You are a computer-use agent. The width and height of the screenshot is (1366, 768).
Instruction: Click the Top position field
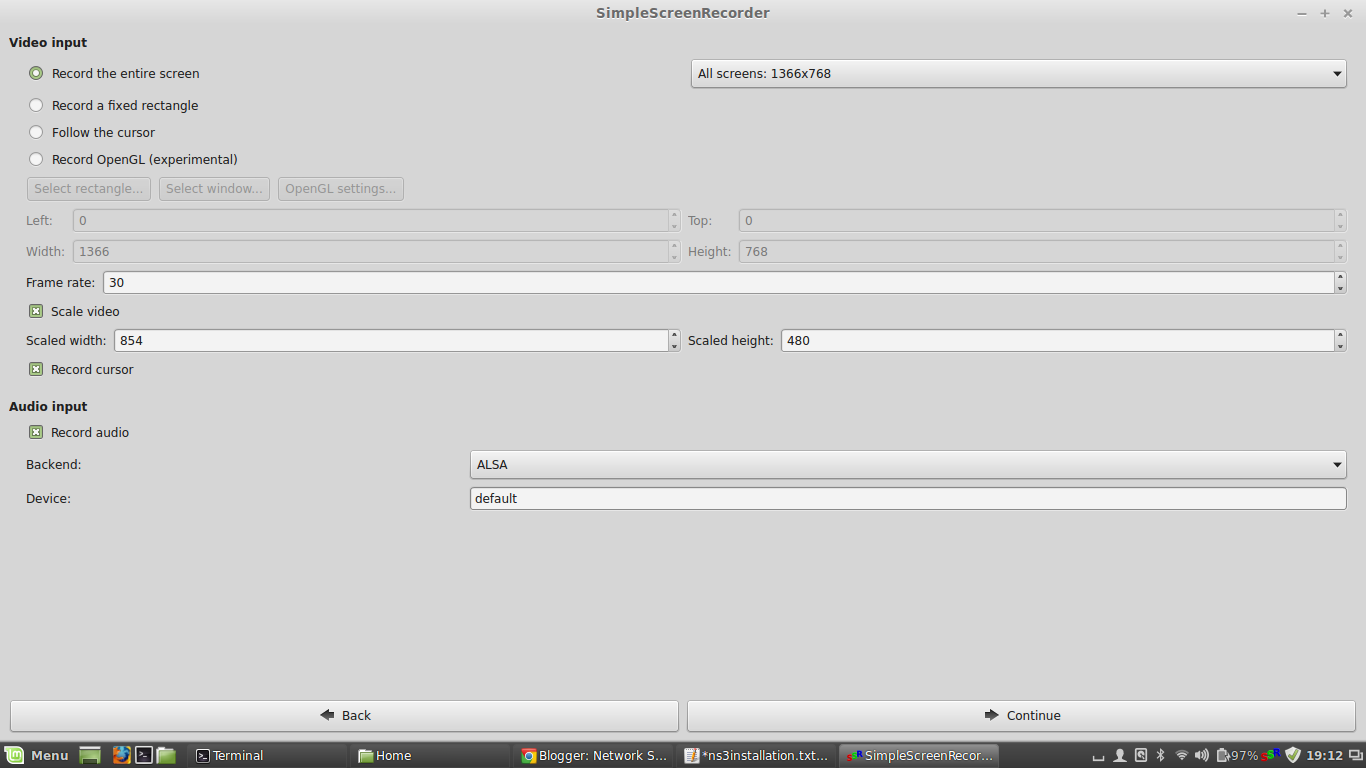1036,220
